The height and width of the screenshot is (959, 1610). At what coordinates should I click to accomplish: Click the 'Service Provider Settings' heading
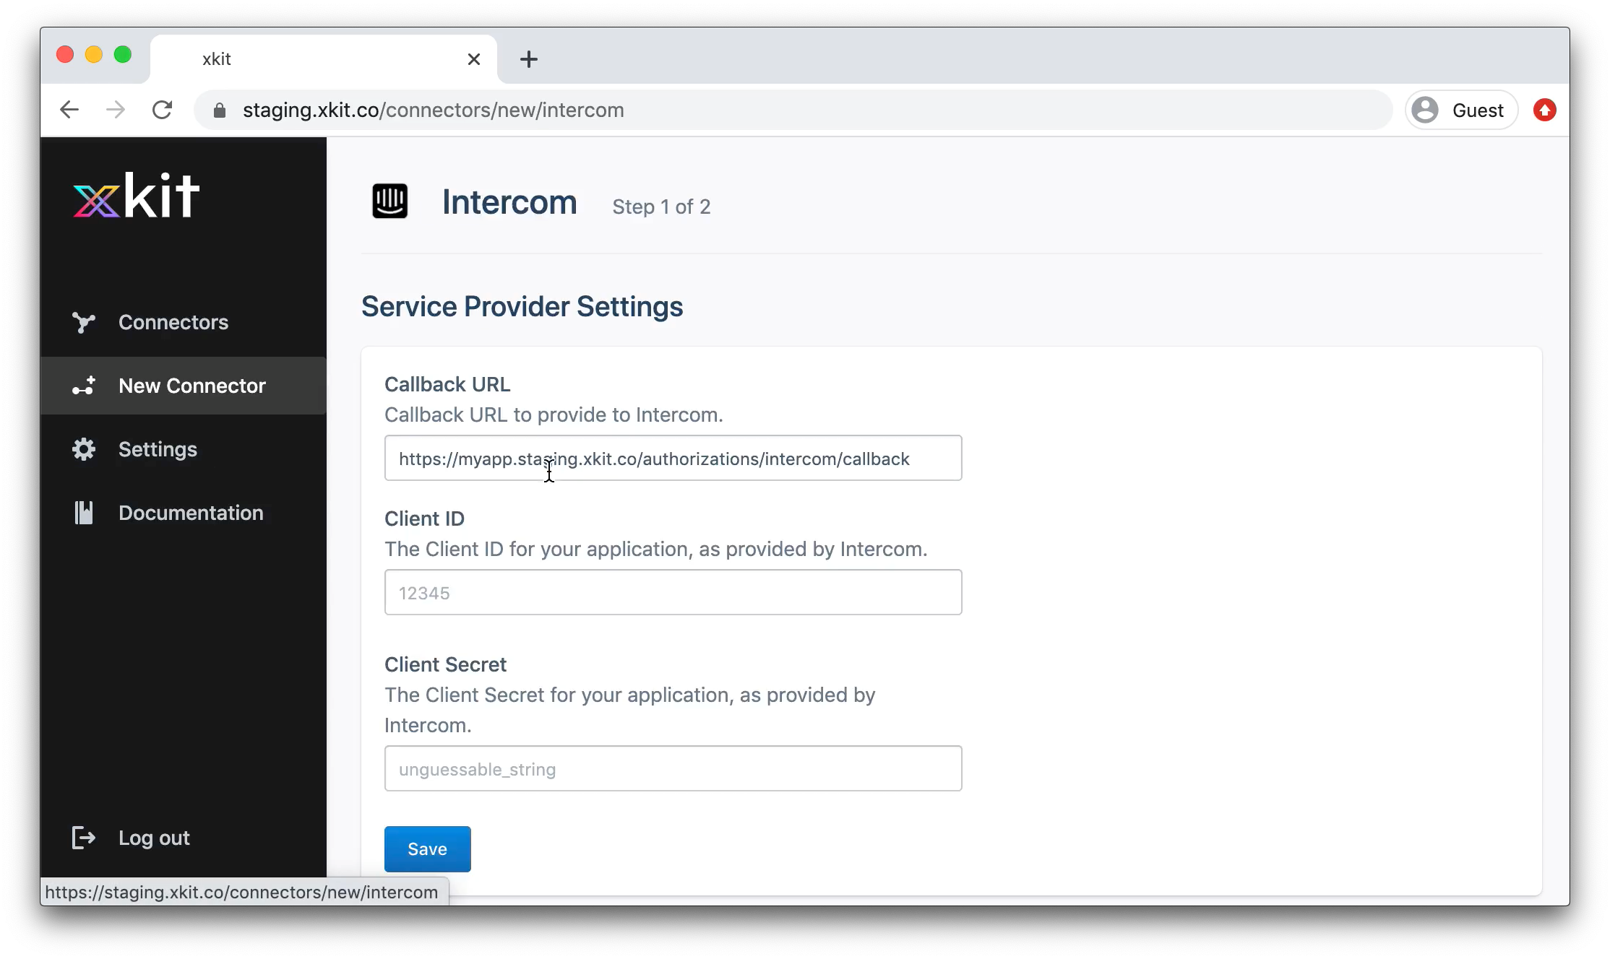point(522,307)
